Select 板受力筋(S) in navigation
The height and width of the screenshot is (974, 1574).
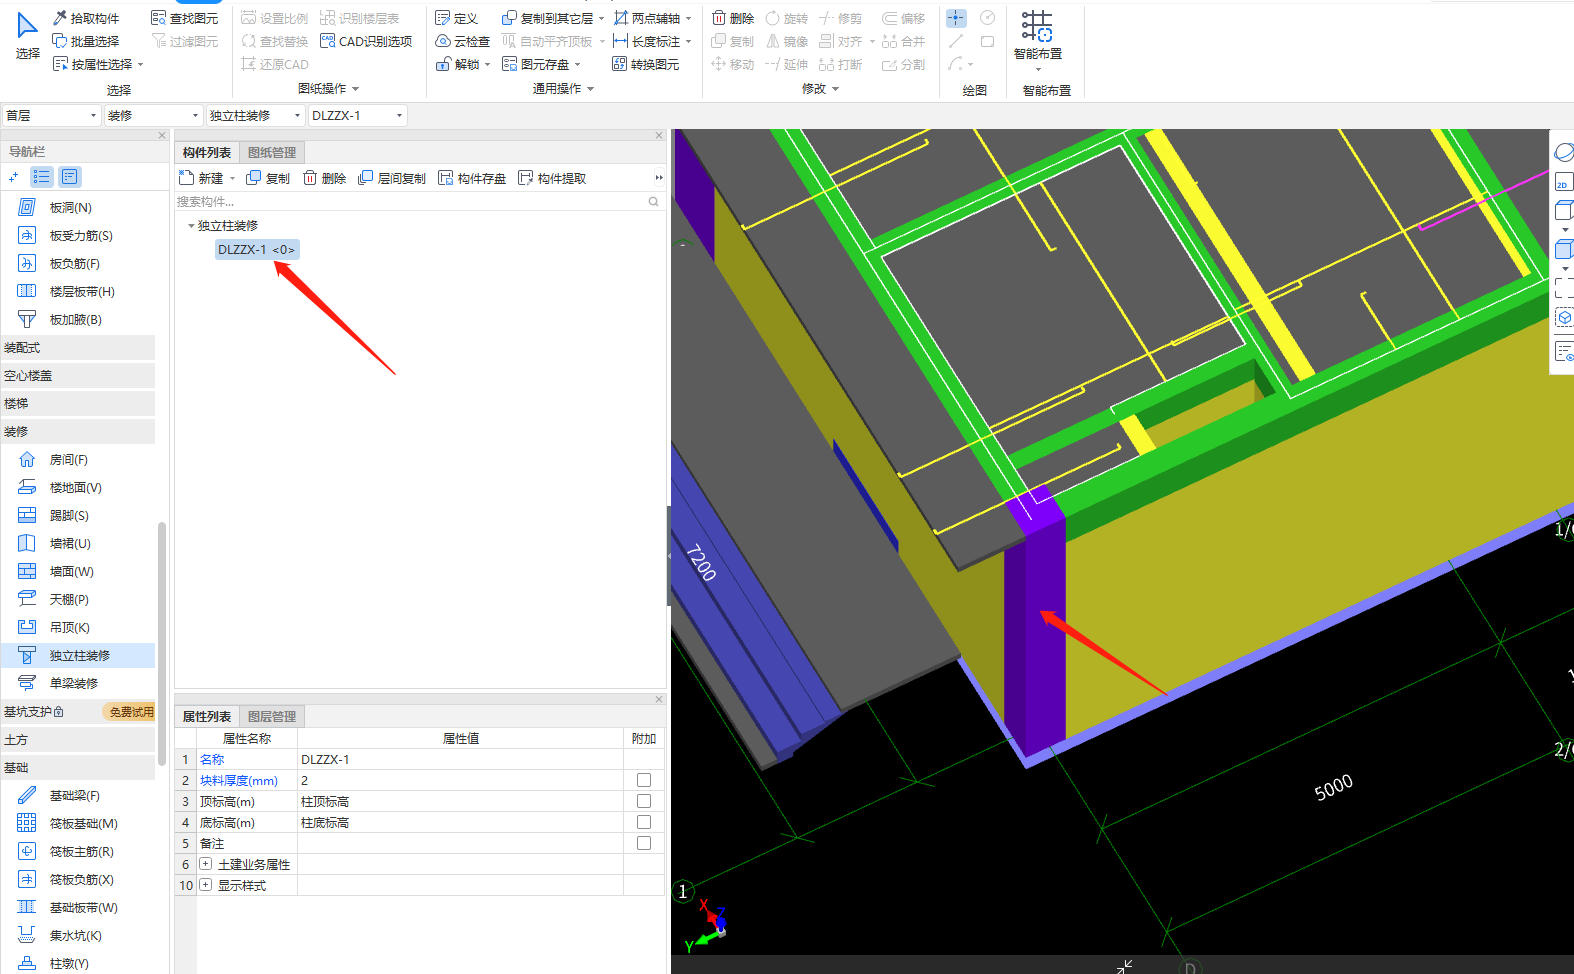coord(80,235)
